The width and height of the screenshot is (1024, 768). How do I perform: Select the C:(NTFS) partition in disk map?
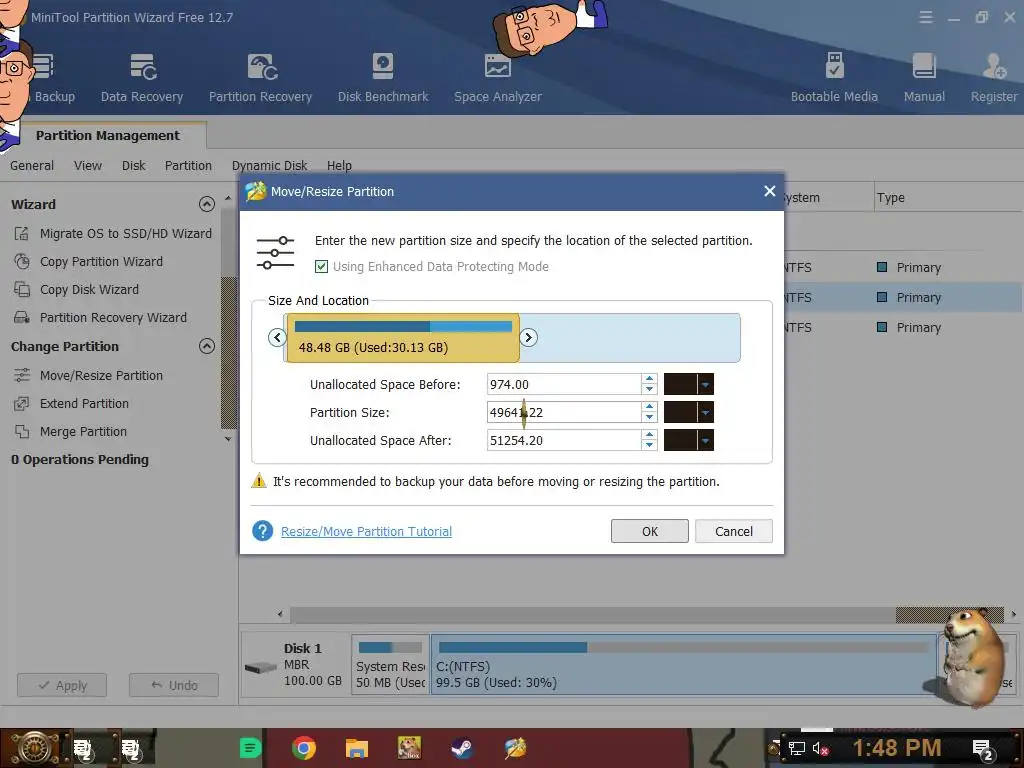[x=684, y=664]
